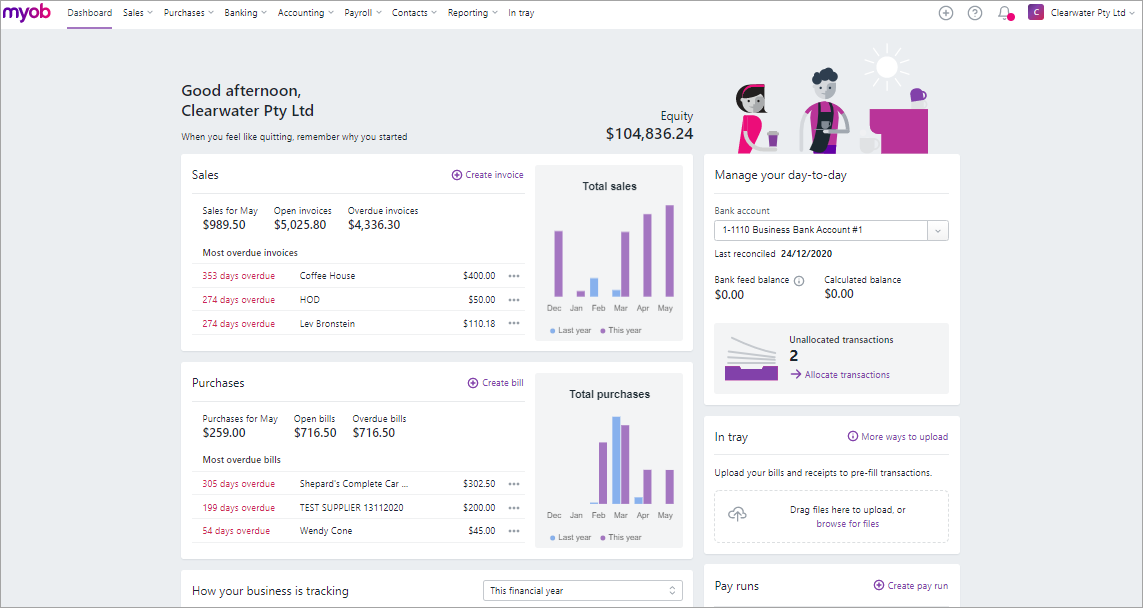Click the Clearwater business avatar icon
Image resolution: width=1143 pixels, height=608 pixels.
(1035, 12)
